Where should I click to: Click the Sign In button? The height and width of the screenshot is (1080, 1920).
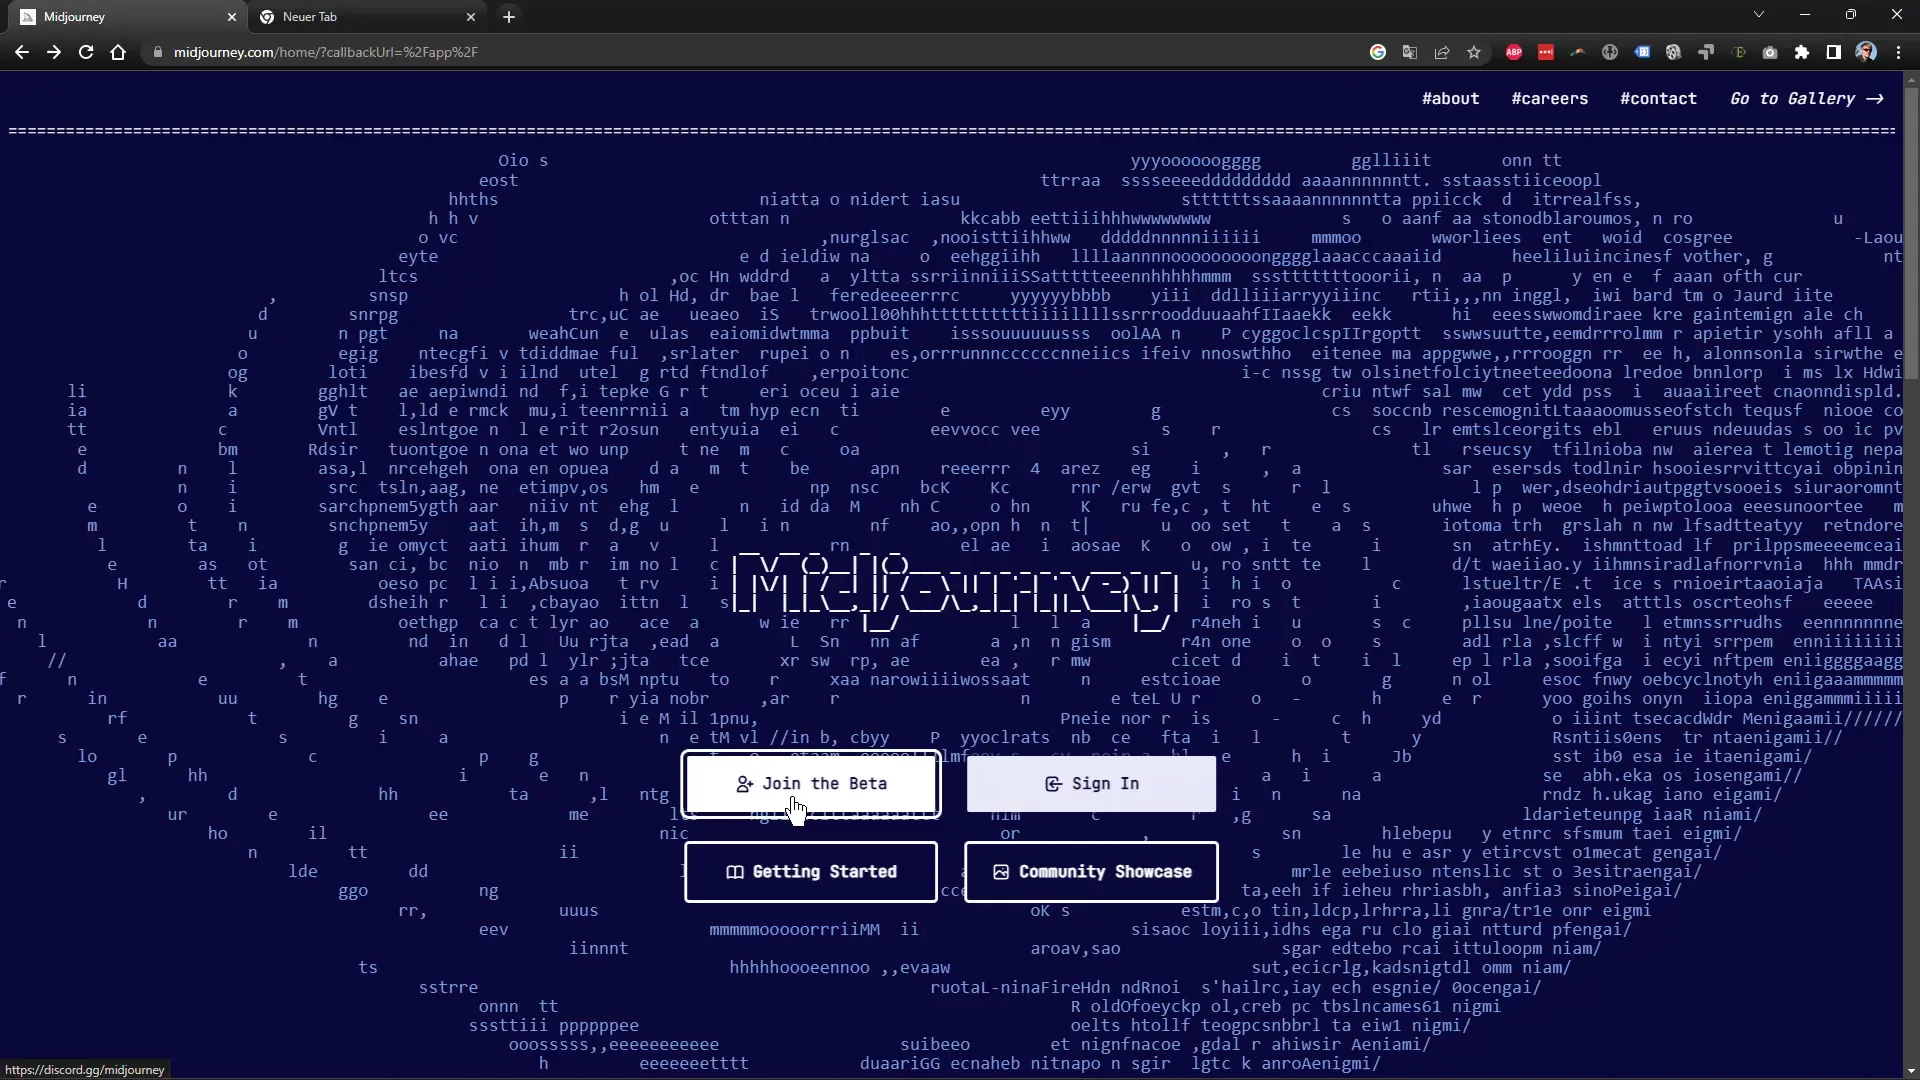click(1091, 784)
